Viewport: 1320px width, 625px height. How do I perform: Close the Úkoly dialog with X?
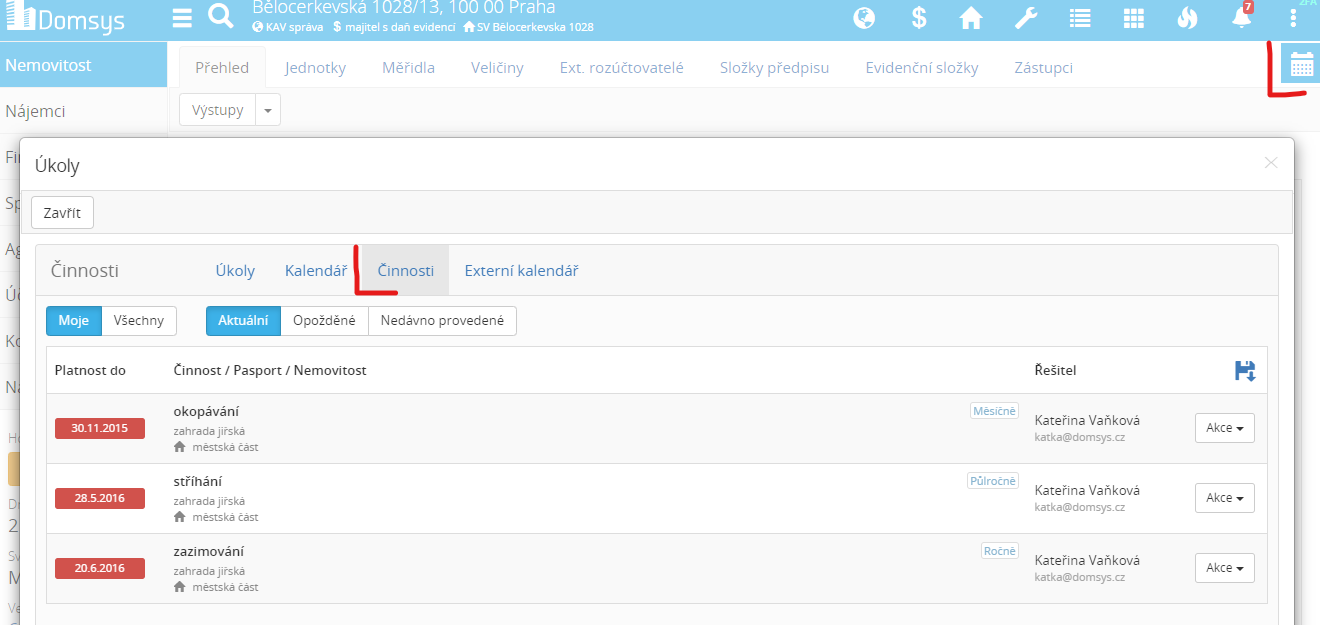coord(1271,162)
